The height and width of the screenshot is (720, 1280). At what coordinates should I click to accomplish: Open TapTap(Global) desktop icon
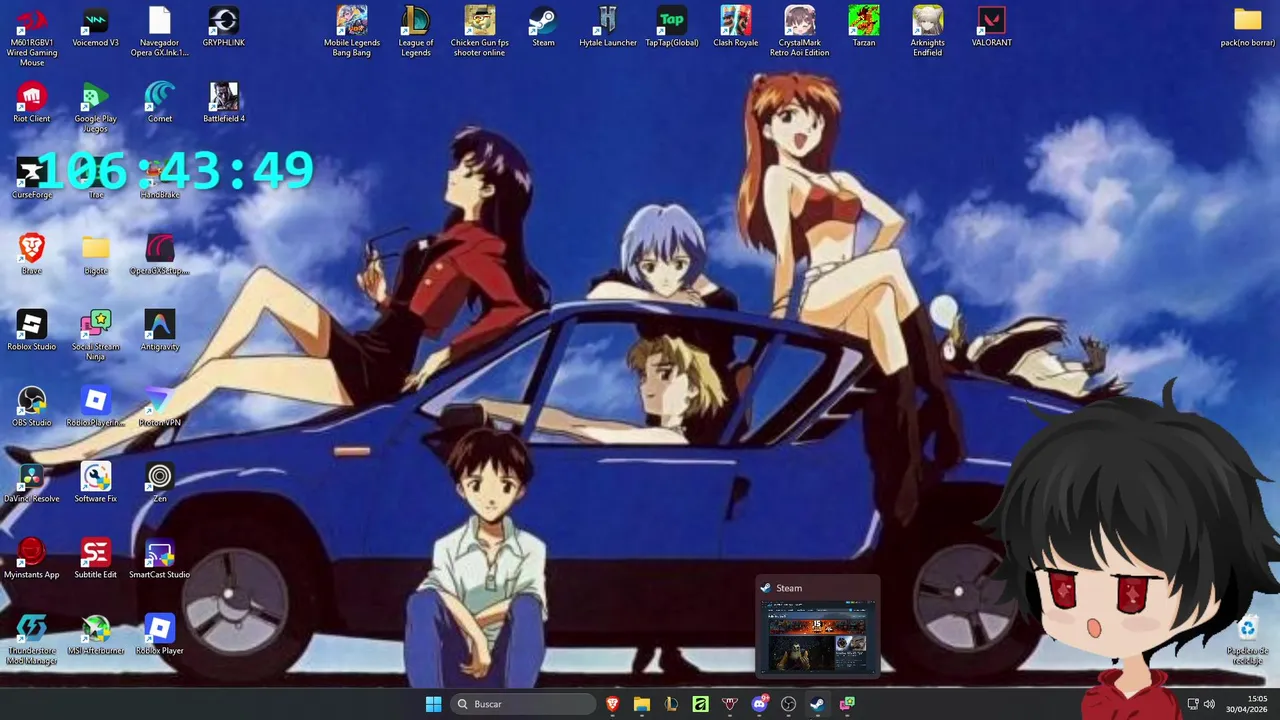tap(672, 28)
